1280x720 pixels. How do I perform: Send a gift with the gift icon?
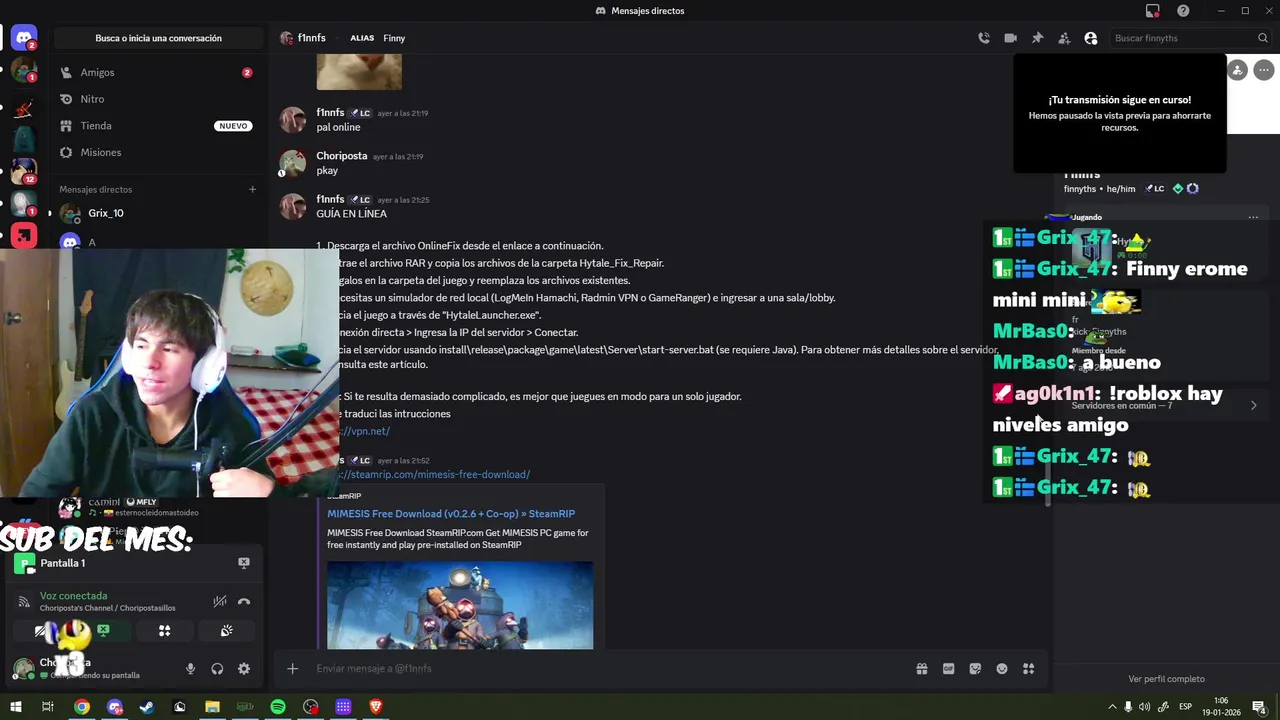pos(922,669)
